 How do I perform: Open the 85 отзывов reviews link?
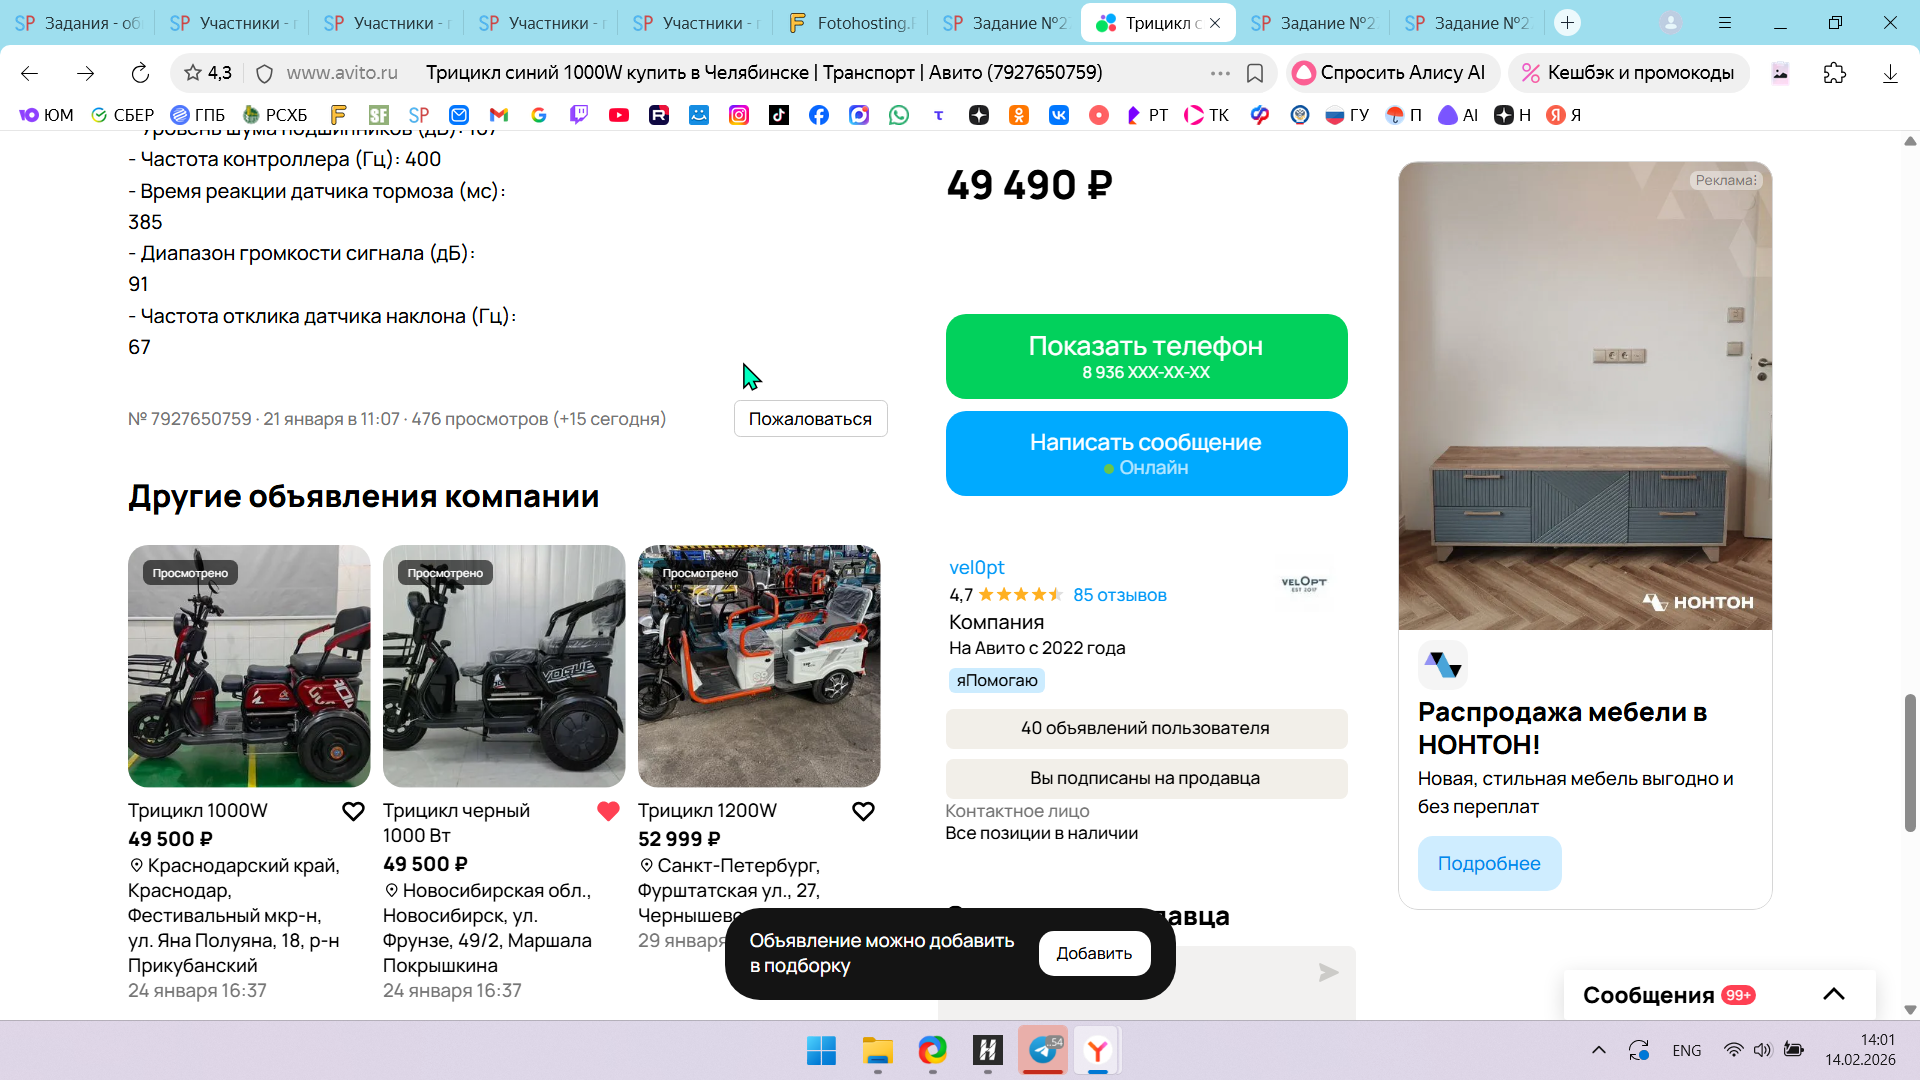[x=1119, y=595]
